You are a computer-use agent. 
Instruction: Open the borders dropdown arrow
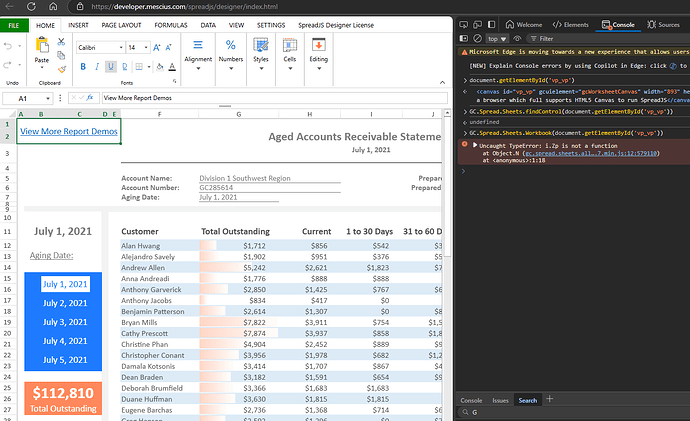point(149,67)
